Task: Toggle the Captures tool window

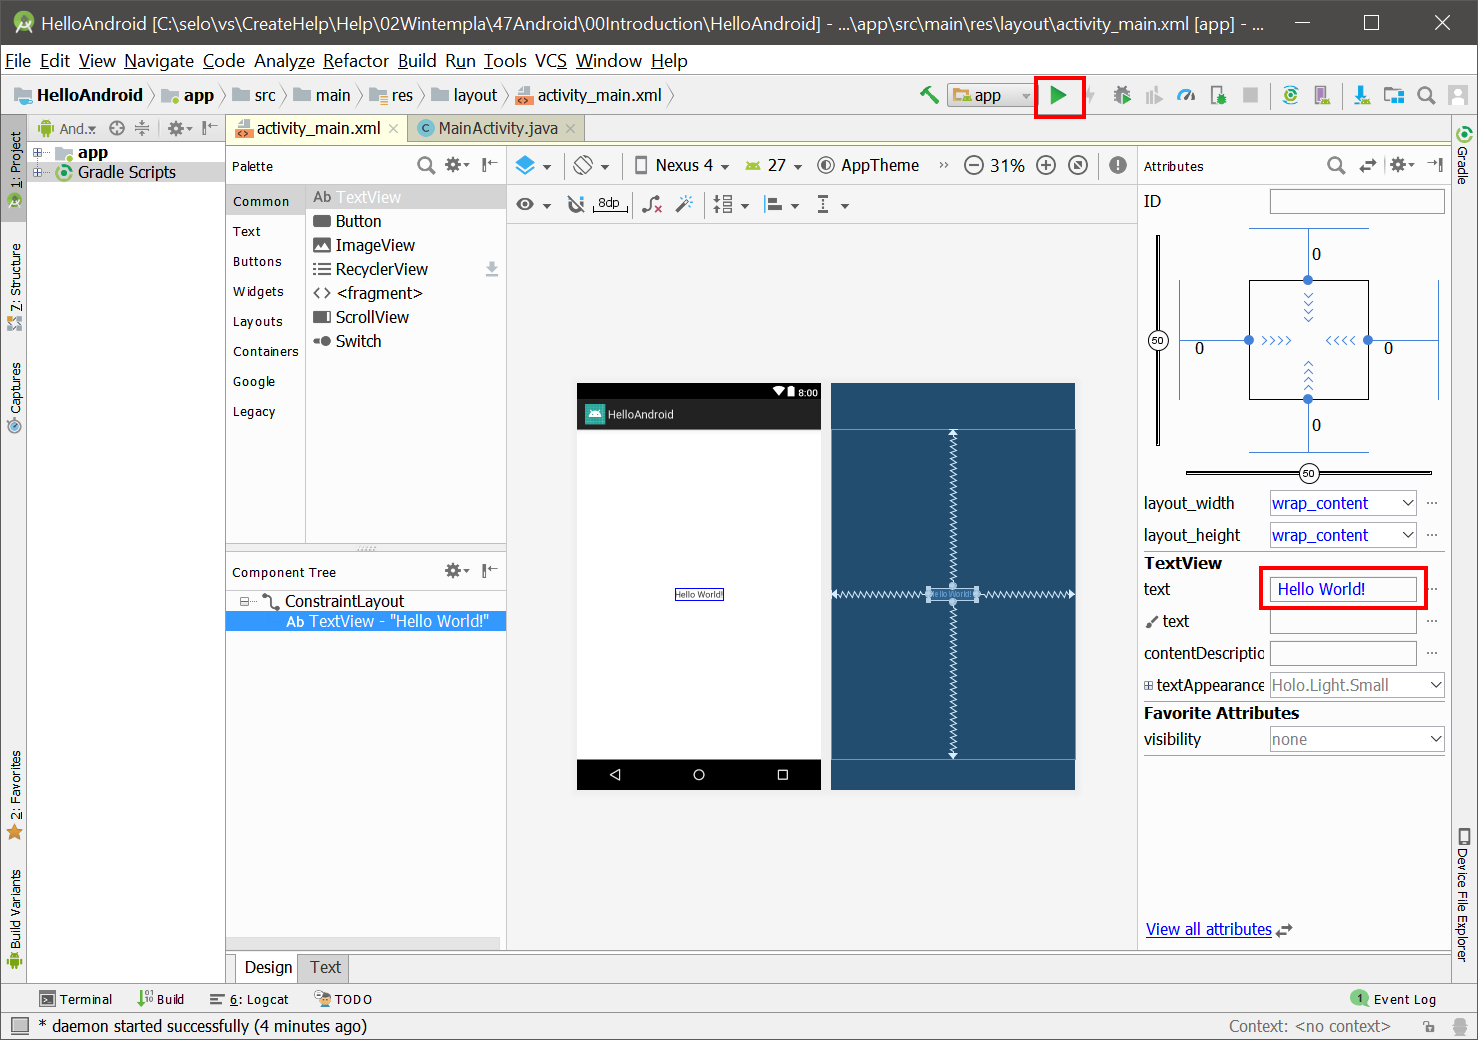Action: tap(14, 397)
